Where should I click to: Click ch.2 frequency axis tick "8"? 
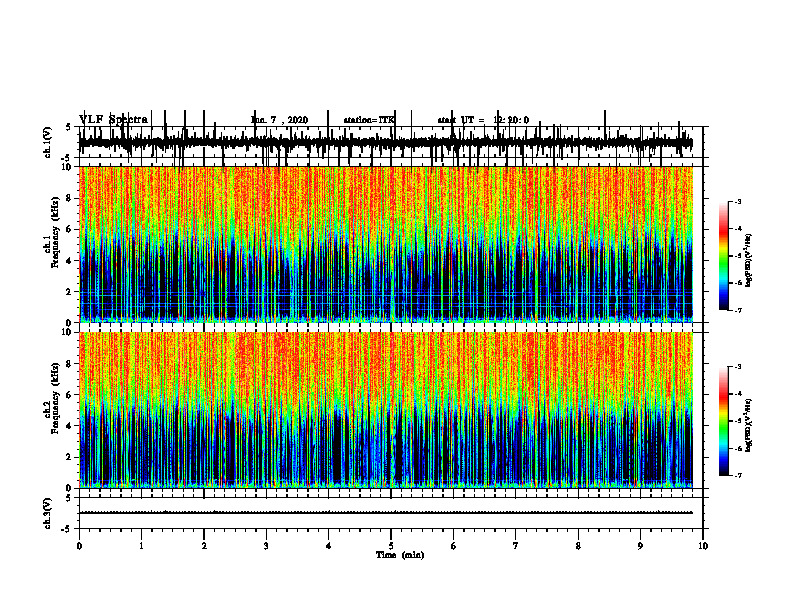(69, 364)
